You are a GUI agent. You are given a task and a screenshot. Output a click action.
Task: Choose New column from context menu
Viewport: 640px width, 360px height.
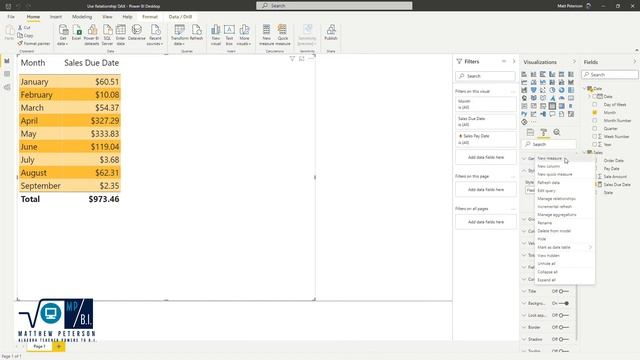coord(564,166)
